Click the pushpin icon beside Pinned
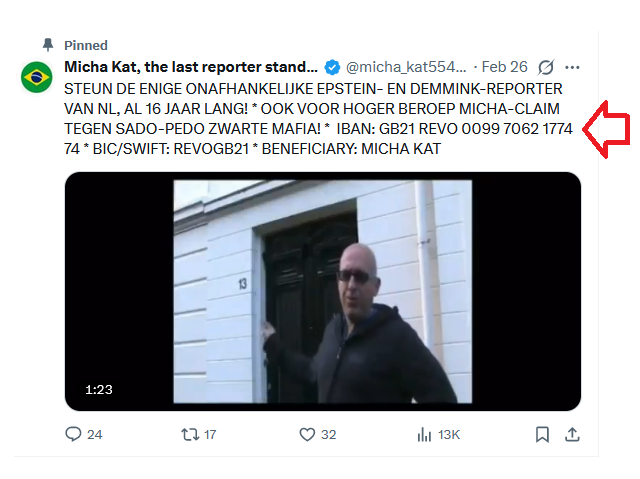This screenshot has width=640, height=479. click(48, 45)
